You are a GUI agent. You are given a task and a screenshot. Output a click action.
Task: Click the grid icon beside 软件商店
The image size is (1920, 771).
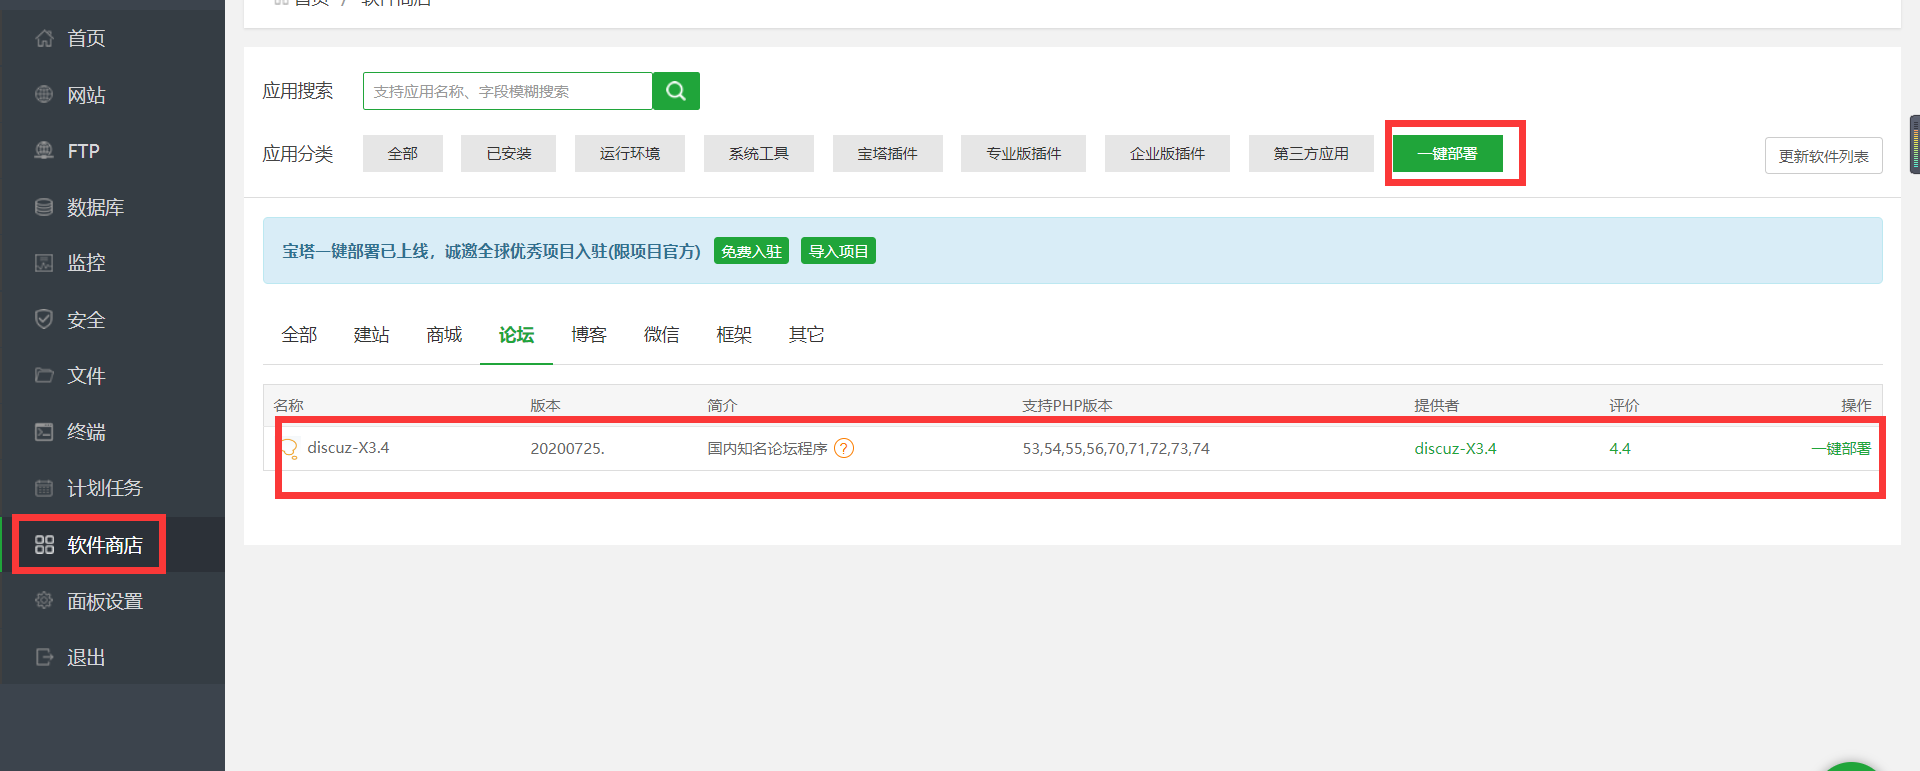44,544
